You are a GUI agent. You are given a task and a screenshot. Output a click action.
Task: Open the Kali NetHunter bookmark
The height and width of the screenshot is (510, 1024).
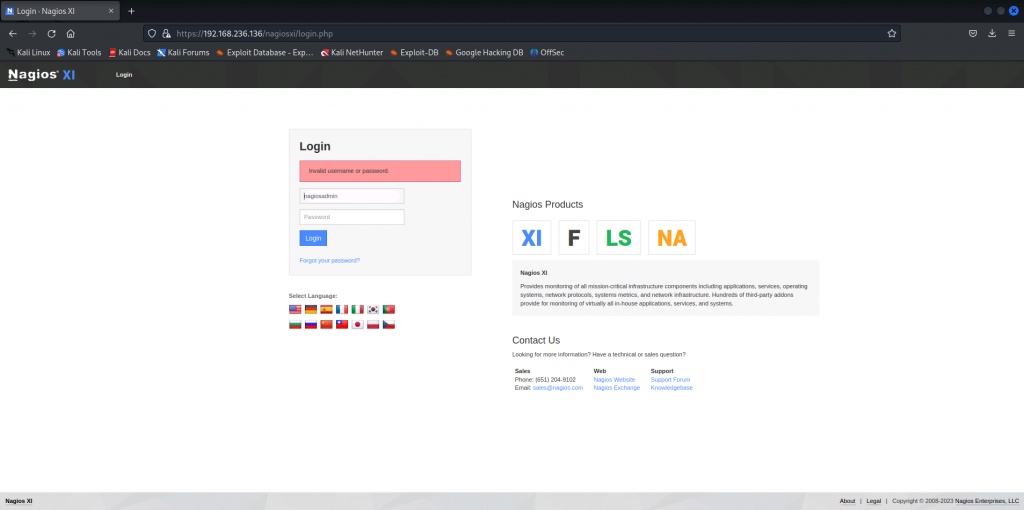(352, 52)
